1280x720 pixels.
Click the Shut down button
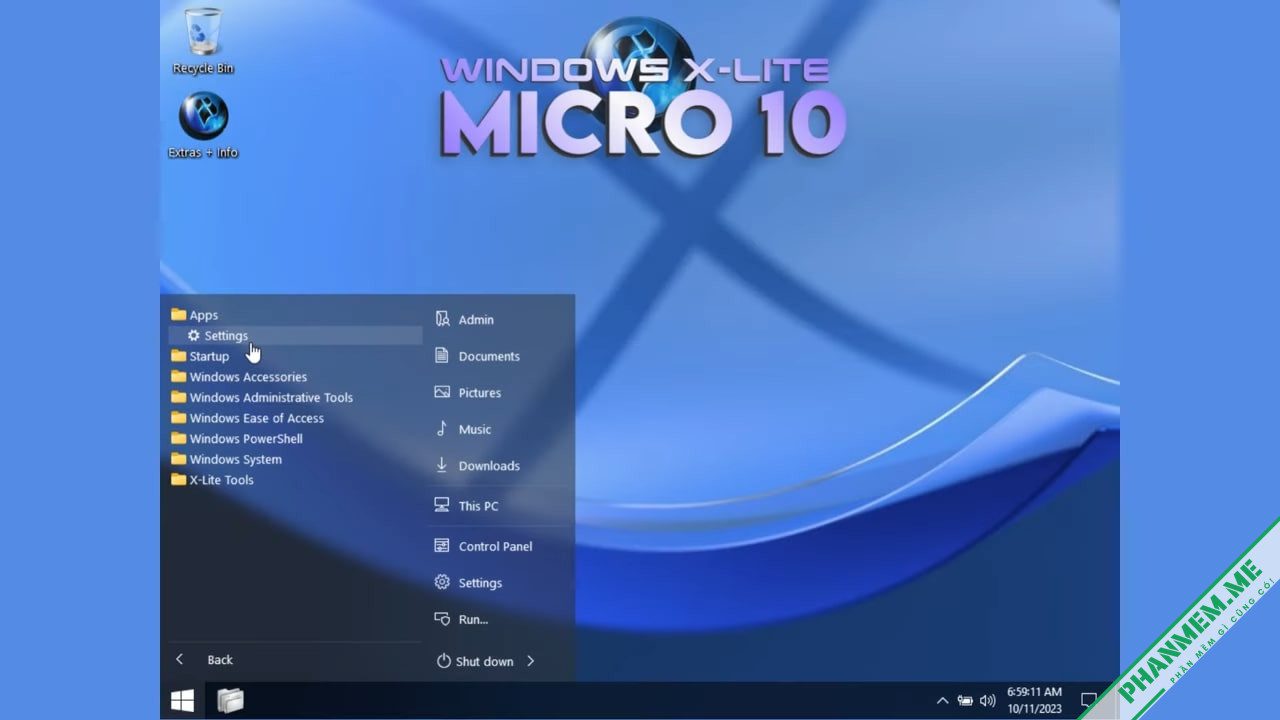(475, 661)
